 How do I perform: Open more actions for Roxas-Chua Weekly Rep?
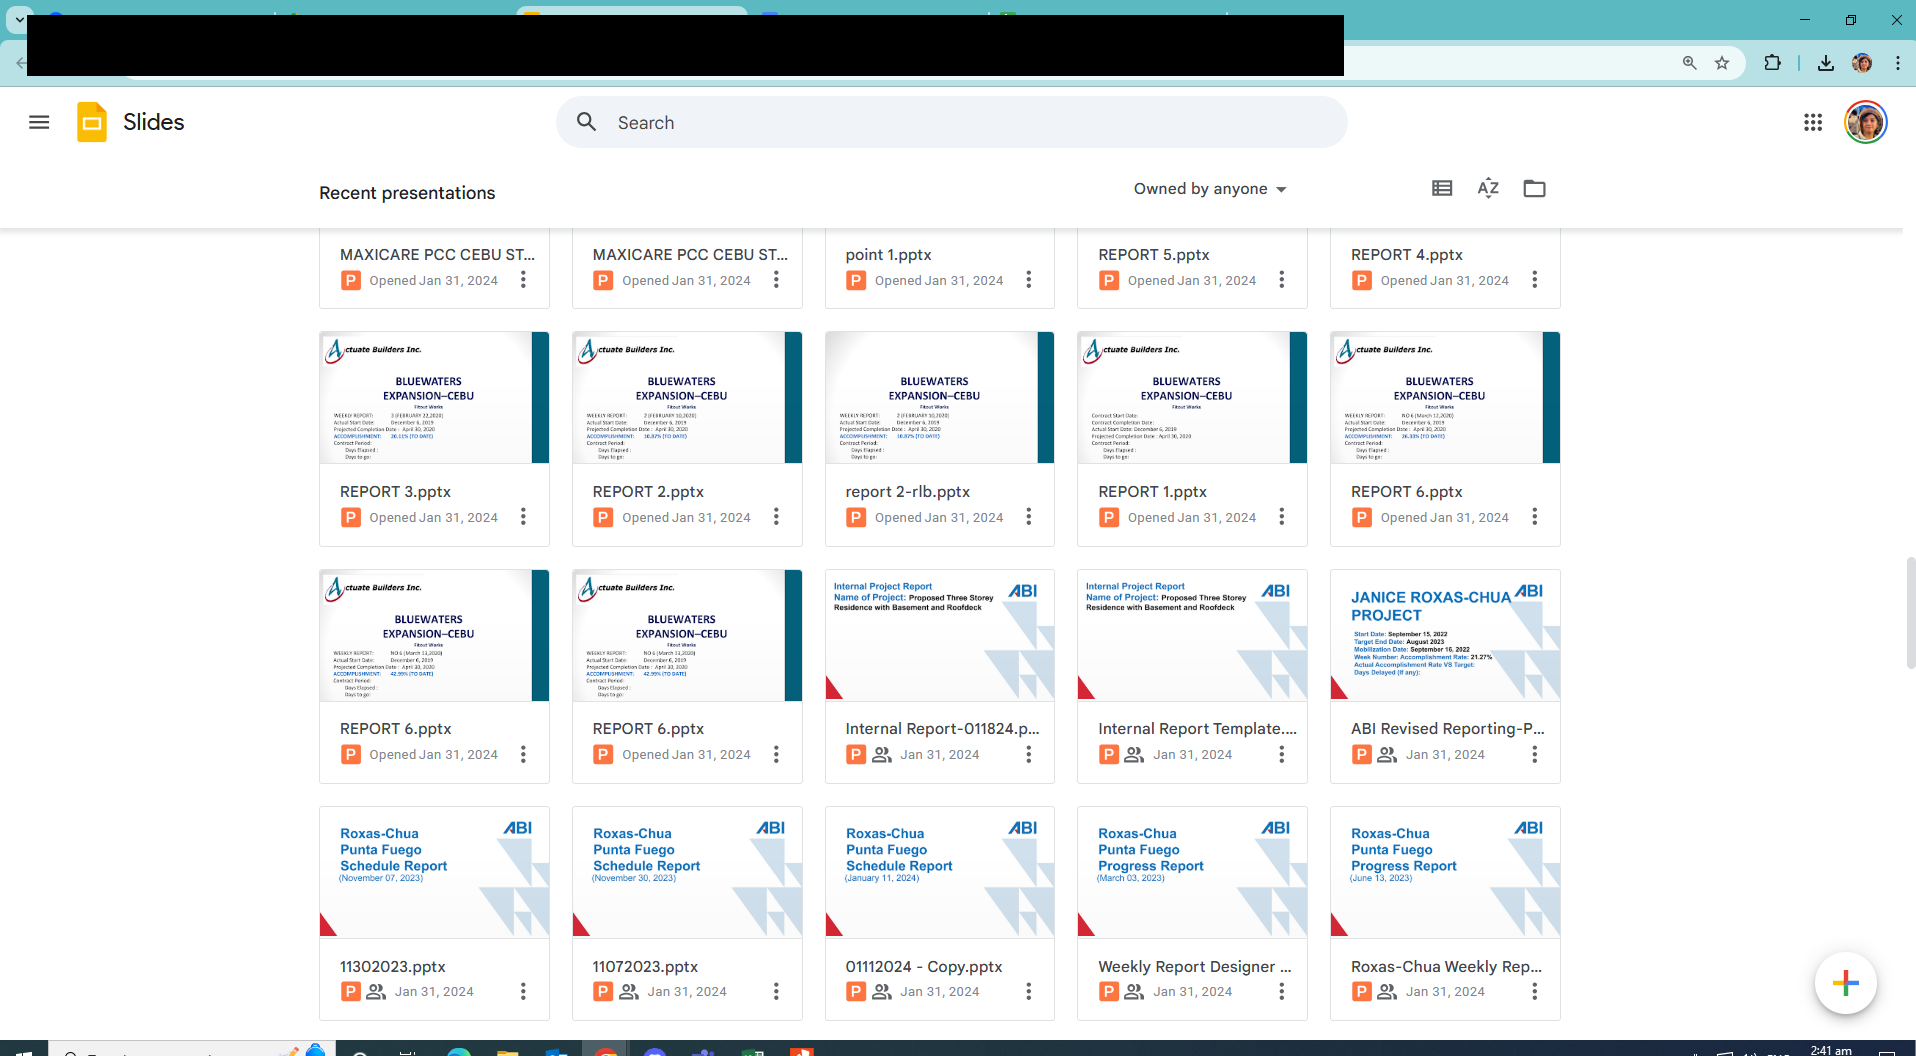tap(1534, 991)
